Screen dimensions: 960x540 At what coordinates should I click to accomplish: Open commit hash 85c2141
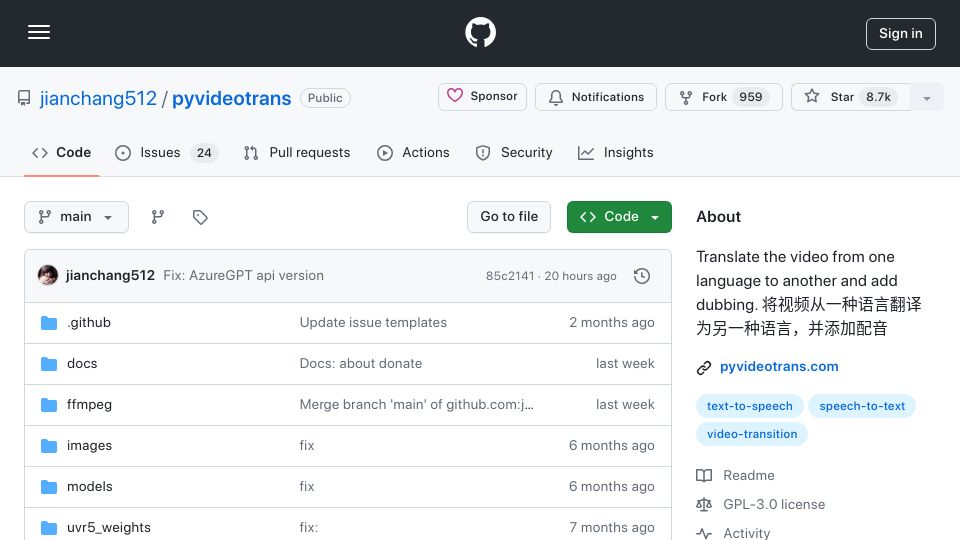coord(510,276)
